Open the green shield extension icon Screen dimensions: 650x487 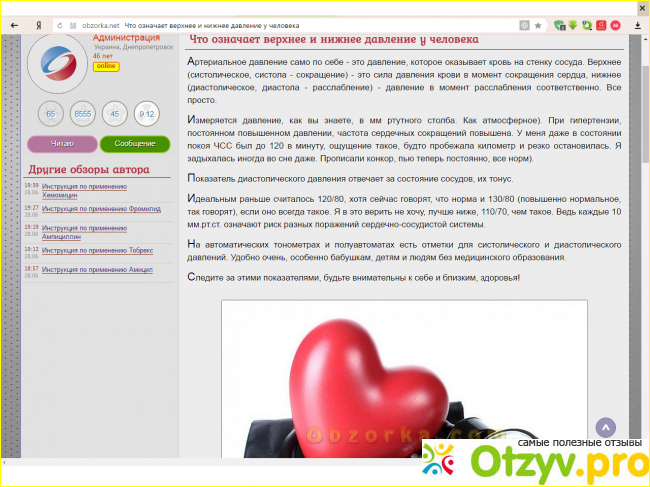pyautogui.click(x=560, y=22)
